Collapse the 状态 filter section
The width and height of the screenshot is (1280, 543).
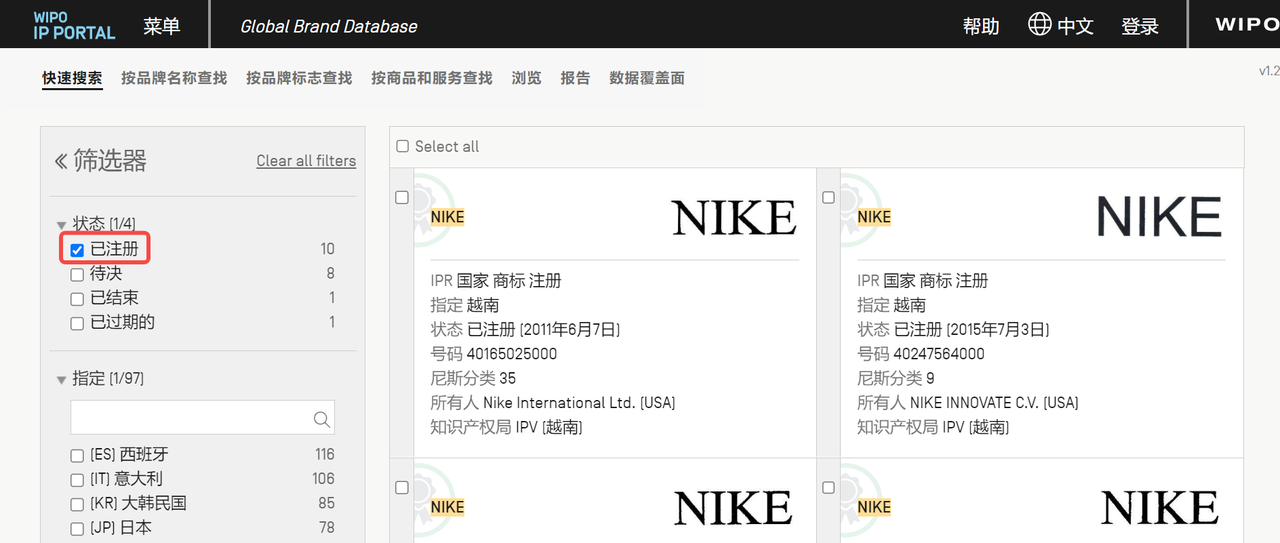click(x=62, y=224)
